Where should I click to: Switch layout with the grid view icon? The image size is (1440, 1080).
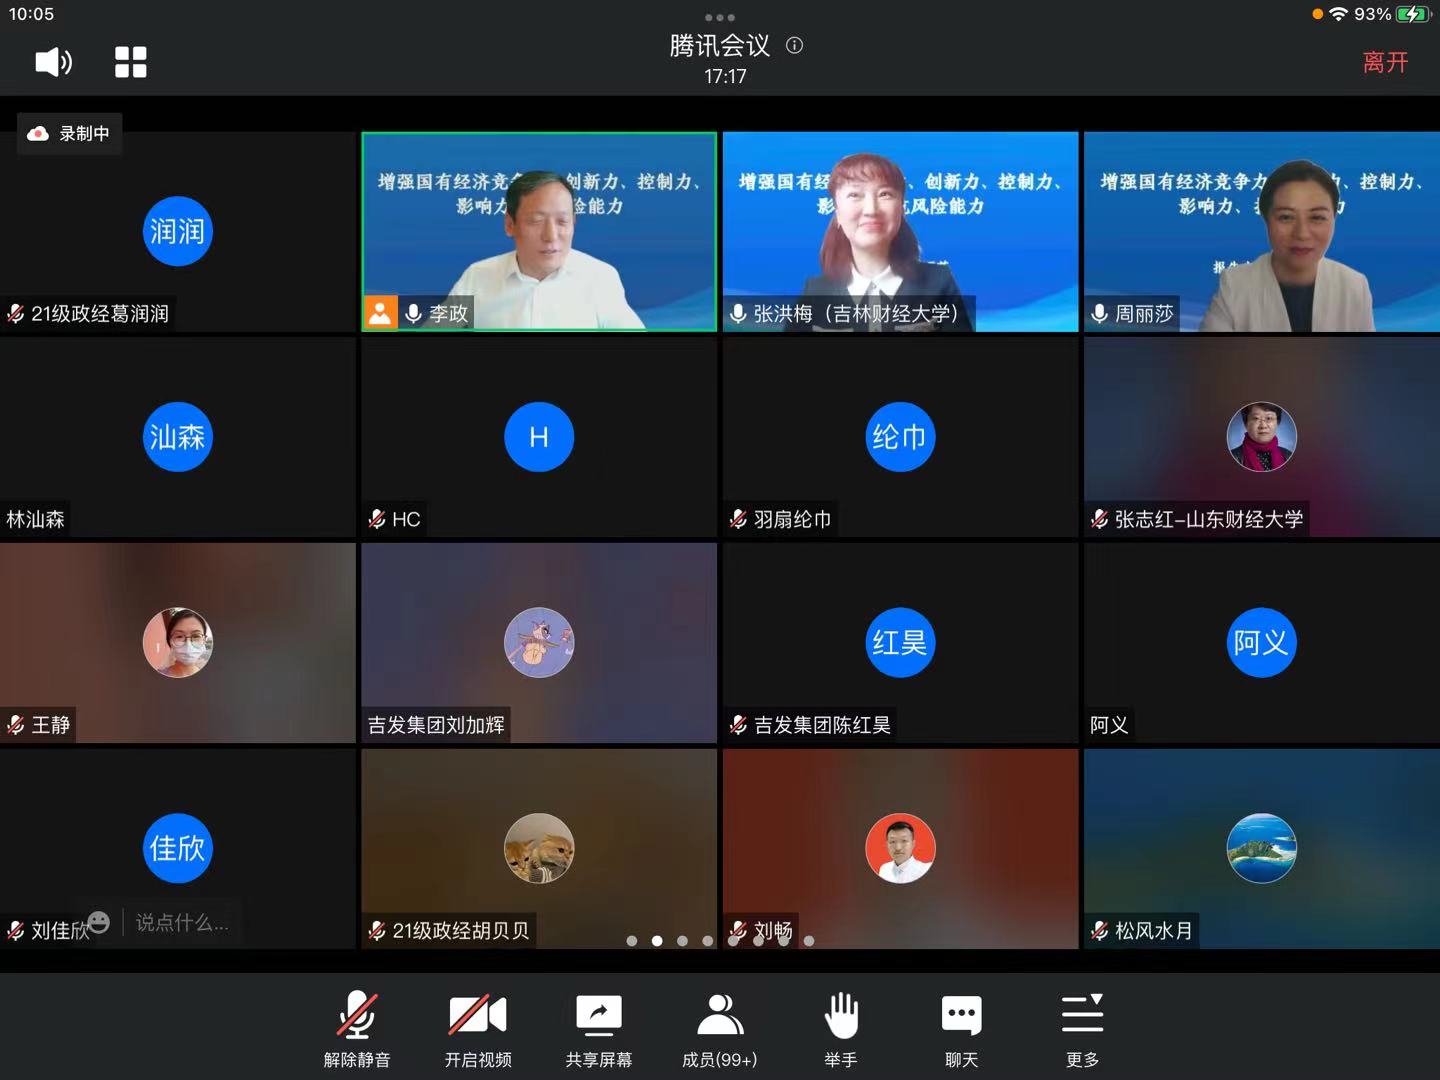pyautogui.click(x=130, y=62)
